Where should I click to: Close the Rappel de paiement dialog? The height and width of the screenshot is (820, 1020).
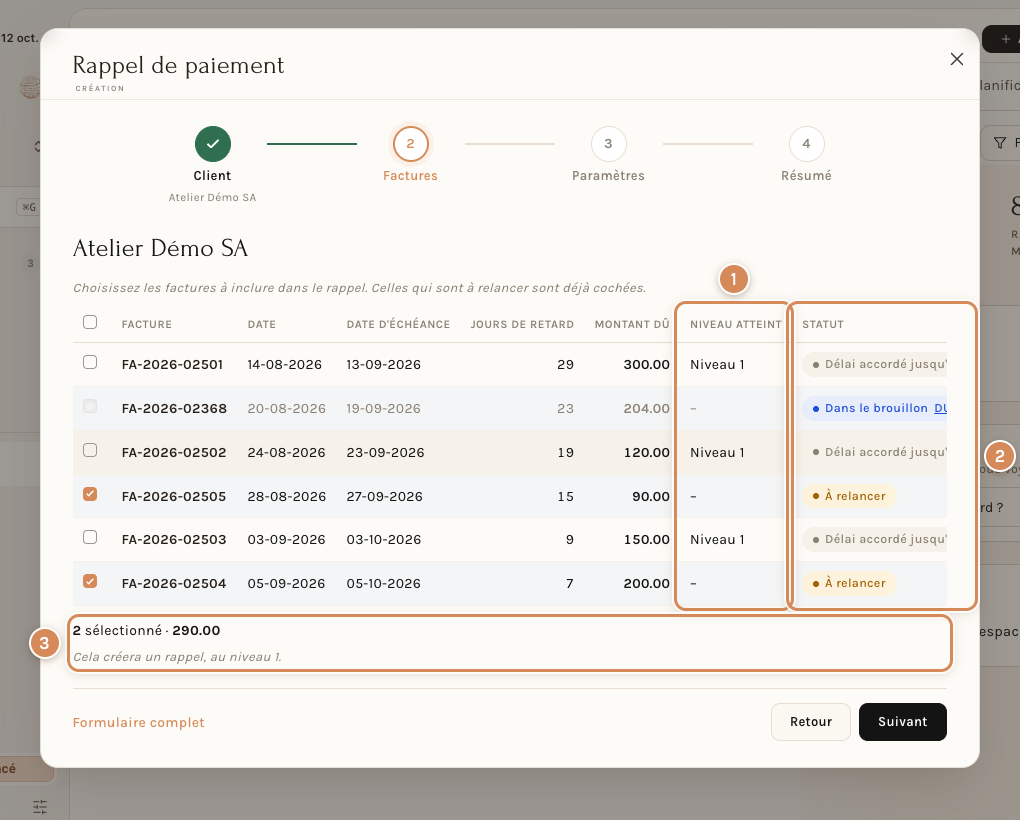956,59
